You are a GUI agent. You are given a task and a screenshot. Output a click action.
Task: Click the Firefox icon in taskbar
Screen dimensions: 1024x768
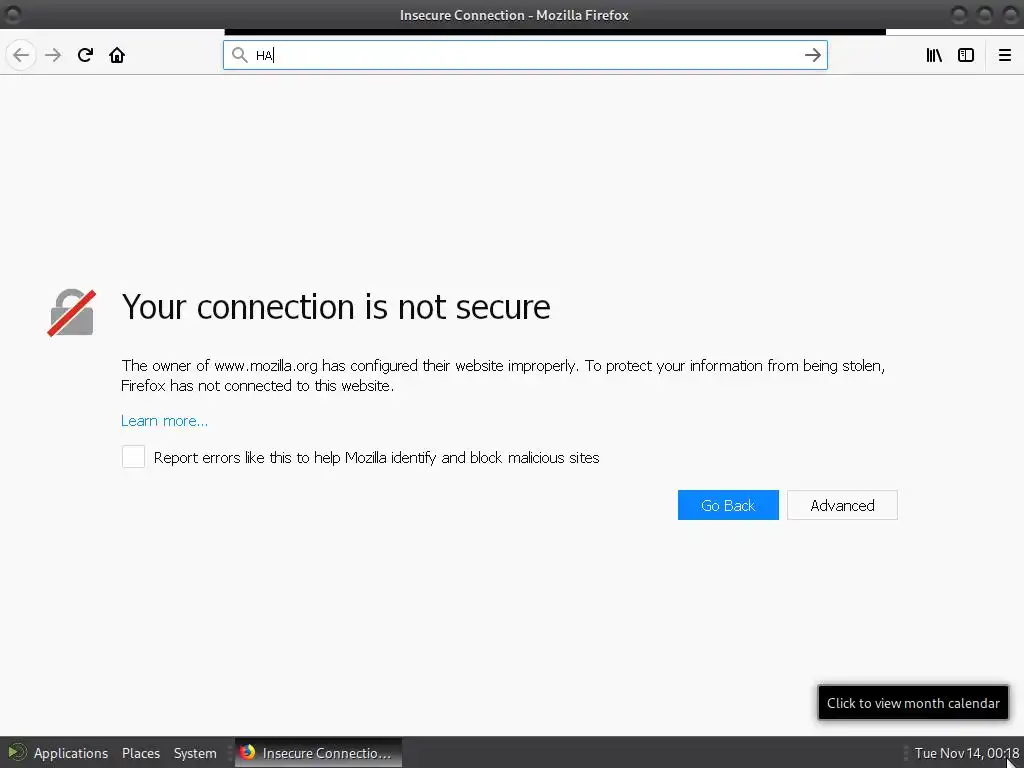(x=248, y=752)
